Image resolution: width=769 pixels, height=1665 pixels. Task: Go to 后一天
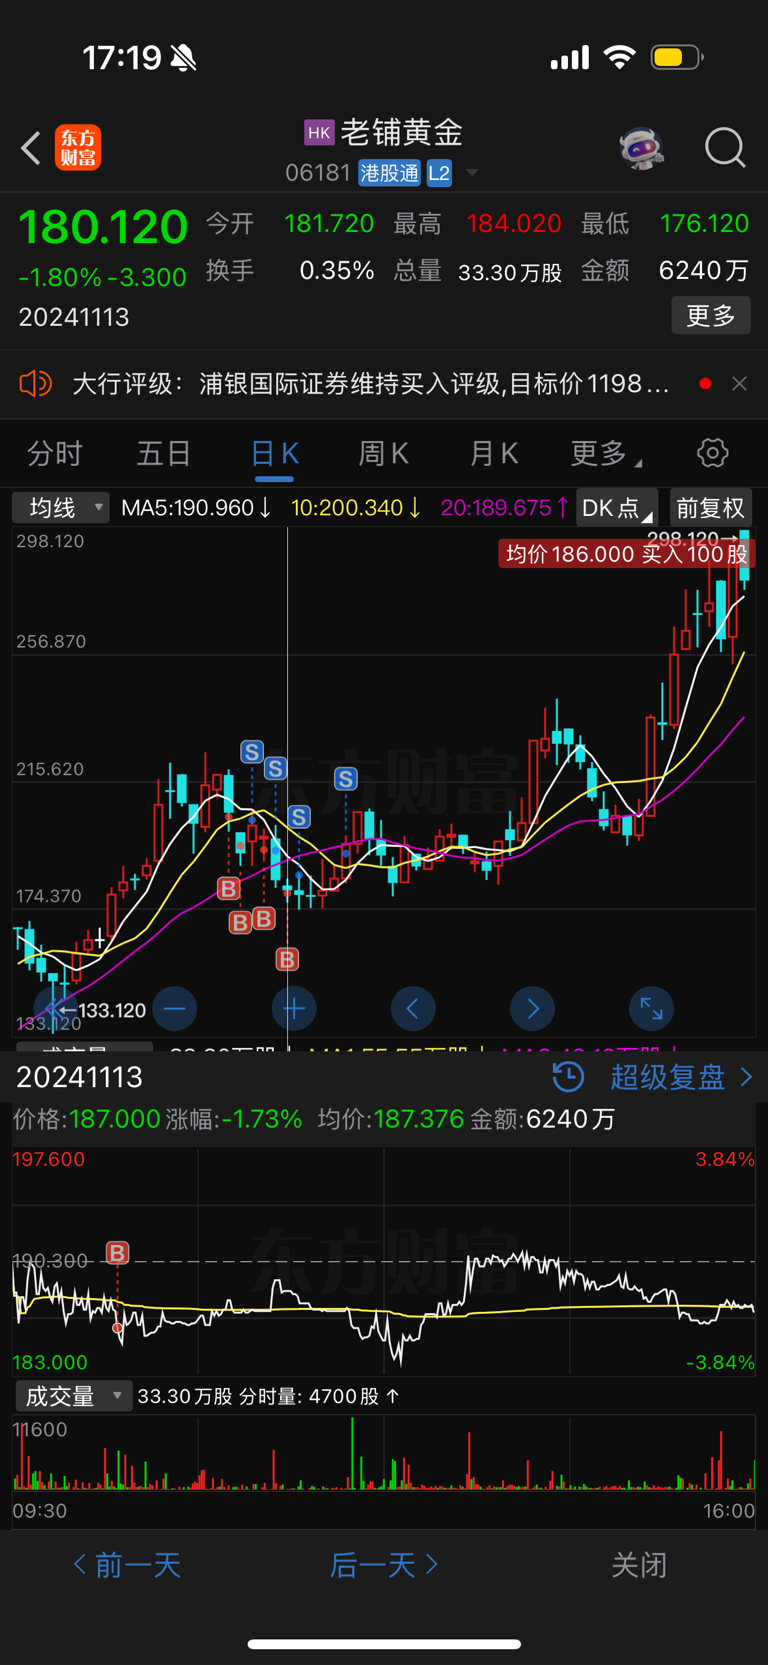click(x=384, y=1565)
